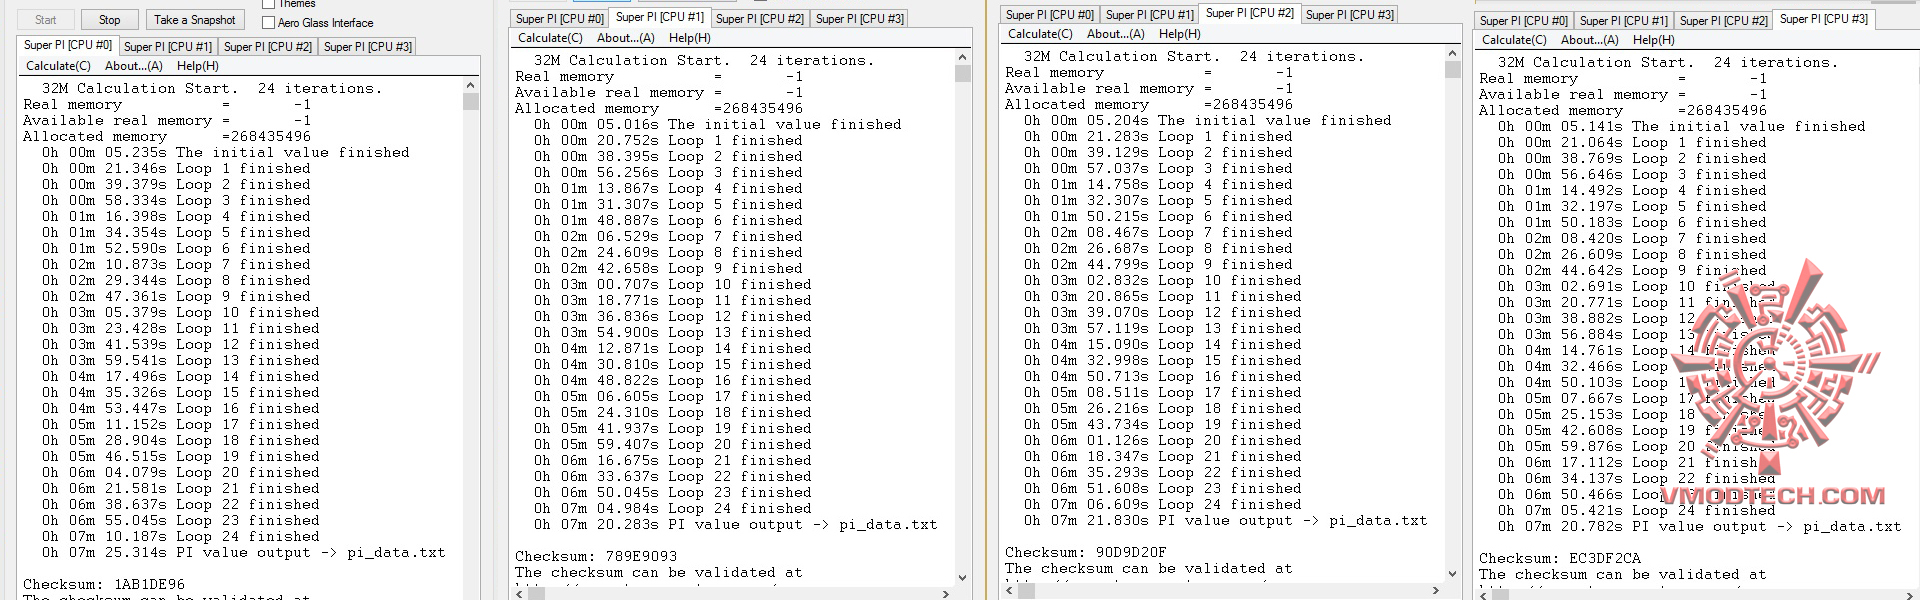Select CPU #2 tab in checksum EC3DF2CA window
Viewport: 1920px width, 600px height.
[x=1724, y=21]
